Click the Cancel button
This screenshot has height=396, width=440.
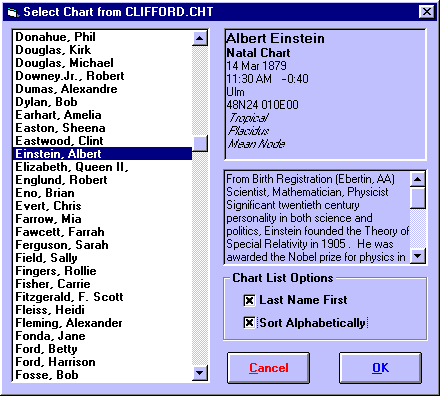pyautogui.click(x=269, y=368)
